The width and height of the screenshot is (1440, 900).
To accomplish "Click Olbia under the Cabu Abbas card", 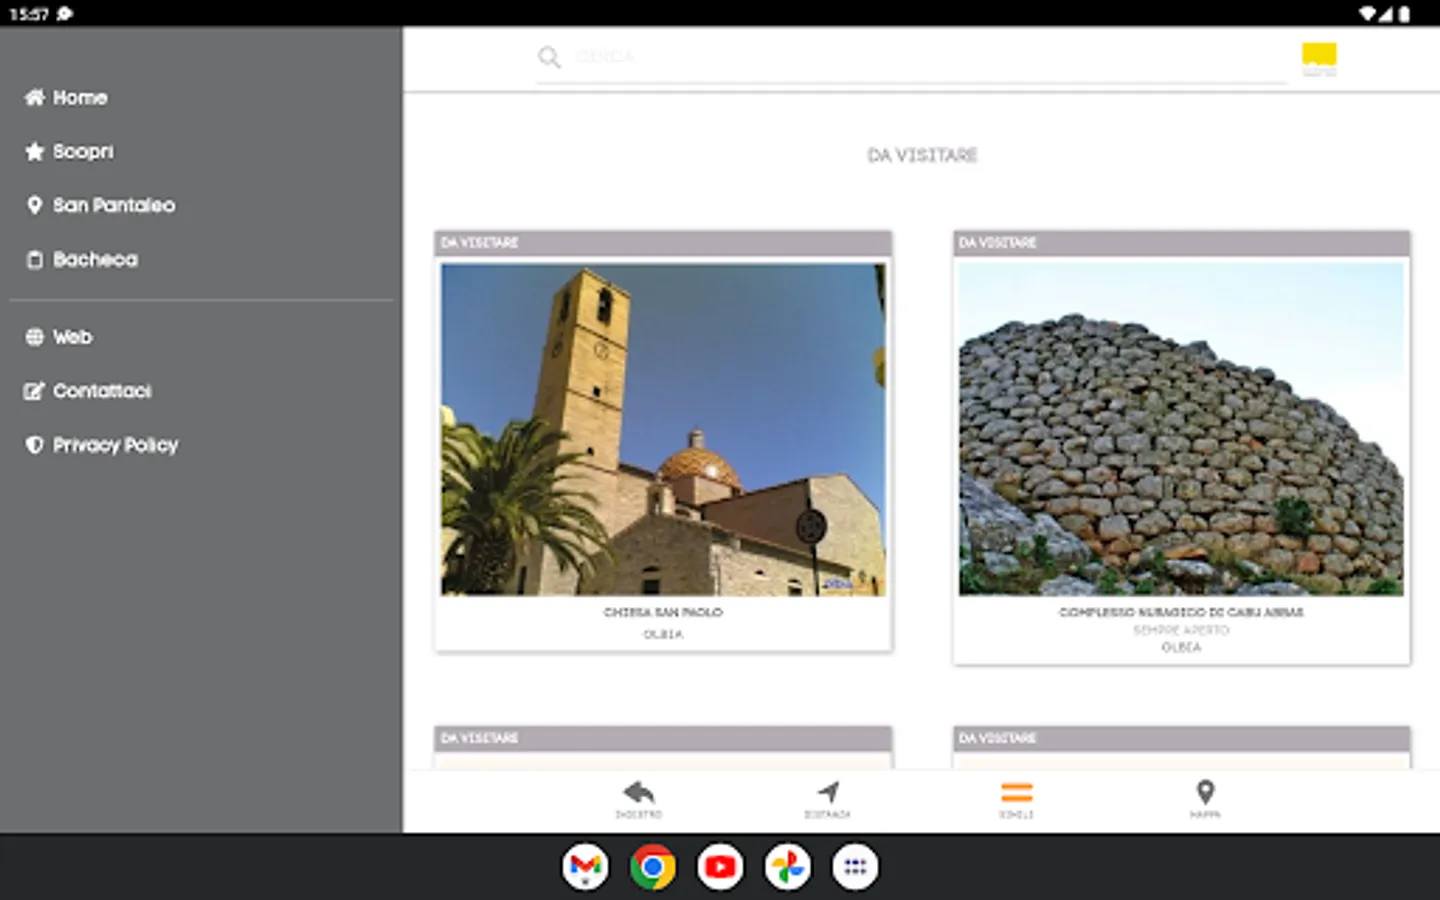I will [1181, 647].
